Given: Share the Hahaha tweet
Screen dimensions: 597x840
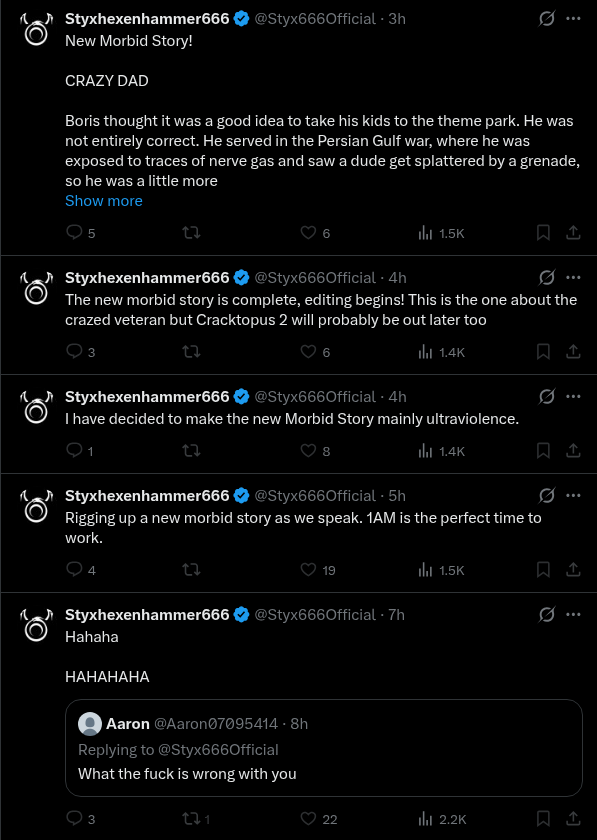Looking at the screenshot, I should [x=573, y=818].
